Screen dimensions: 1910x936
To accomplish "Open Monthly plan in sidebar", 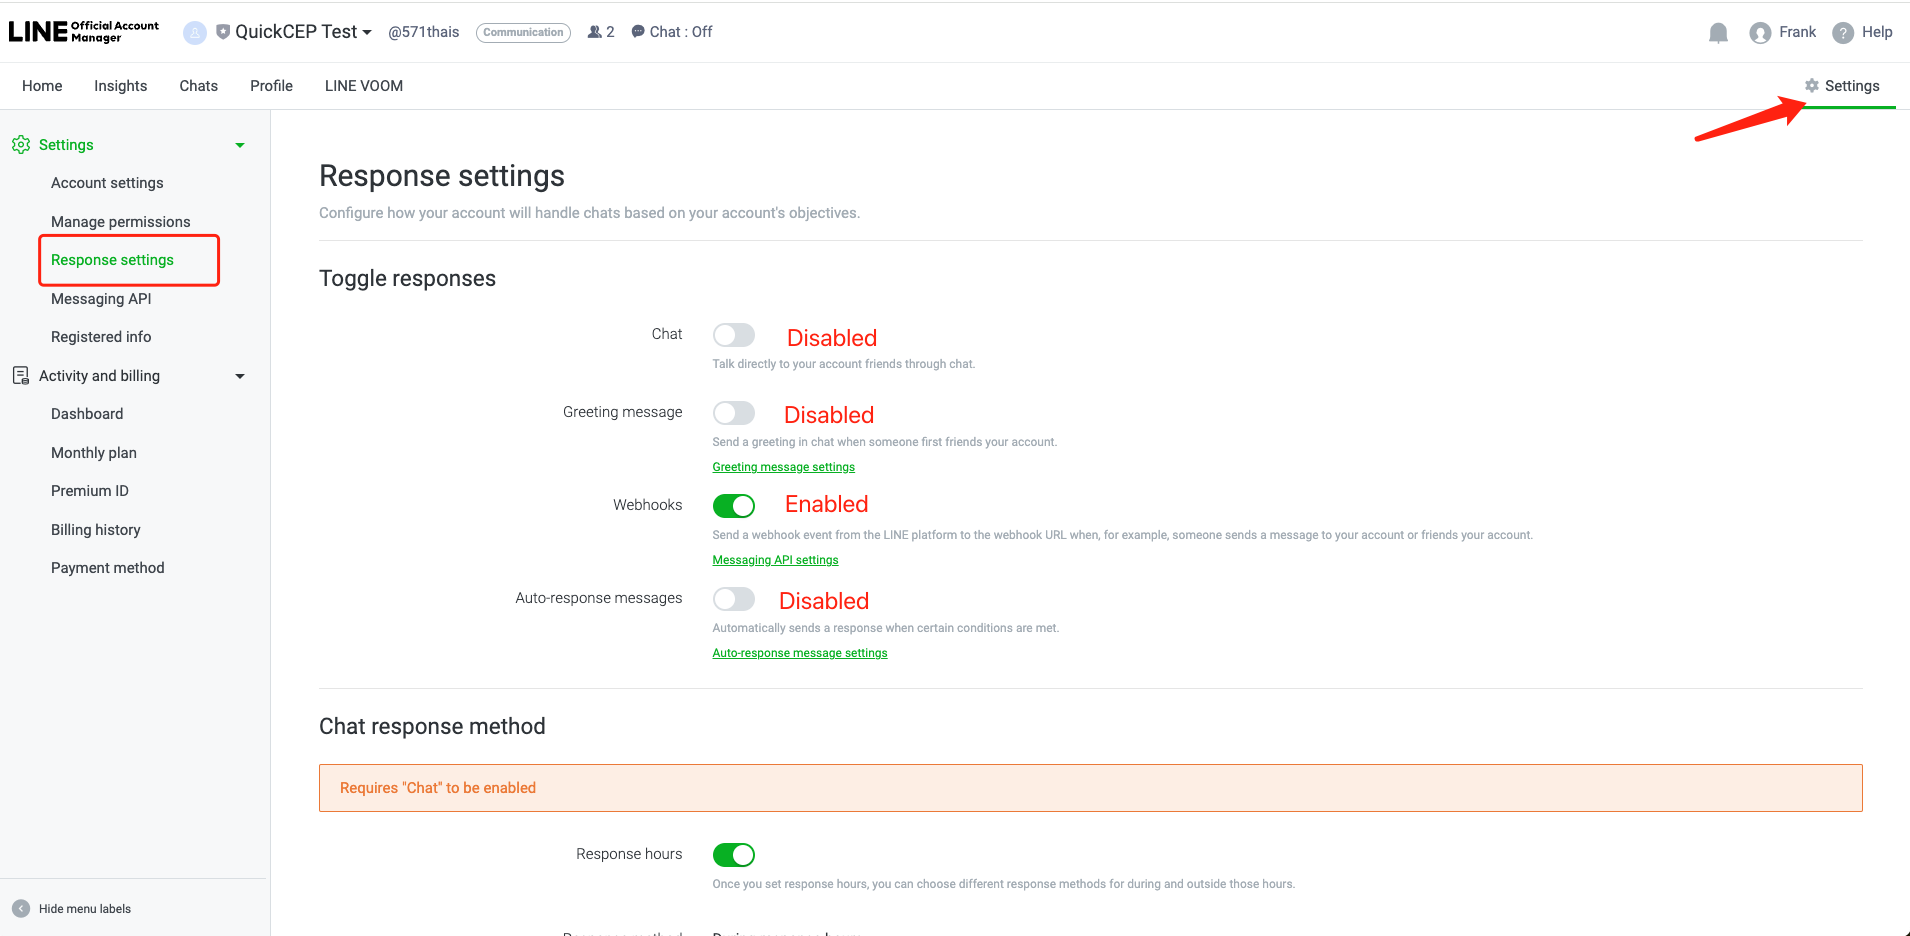I will coord(94,453).
